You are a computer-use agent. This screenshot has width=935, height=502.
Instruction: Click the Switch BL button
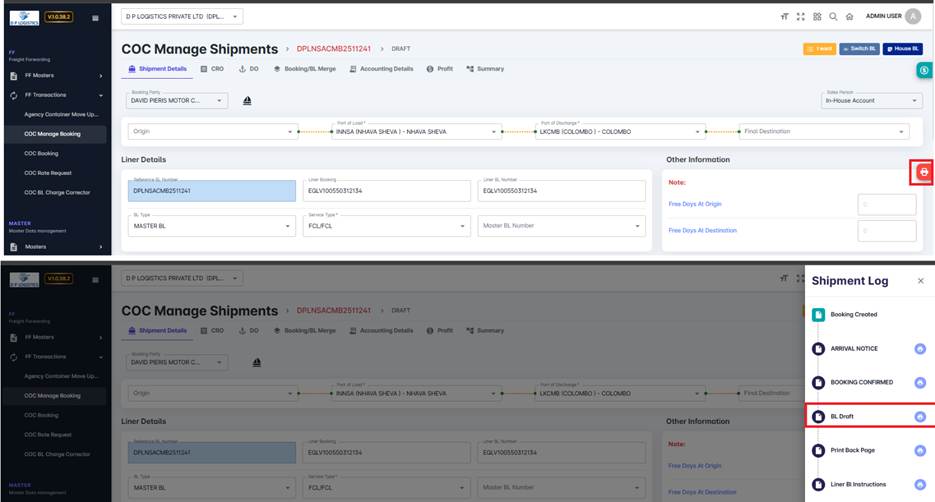(x=859, y=48)
